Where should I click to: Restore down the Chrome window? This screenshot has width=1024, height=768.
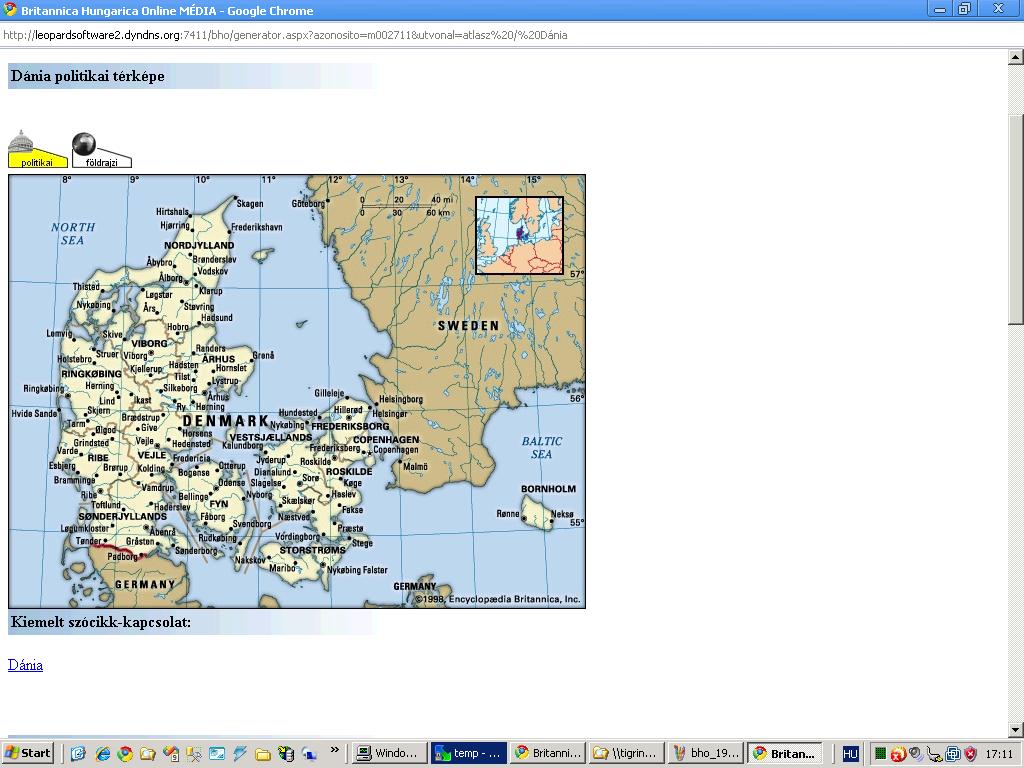click(964, 9)
